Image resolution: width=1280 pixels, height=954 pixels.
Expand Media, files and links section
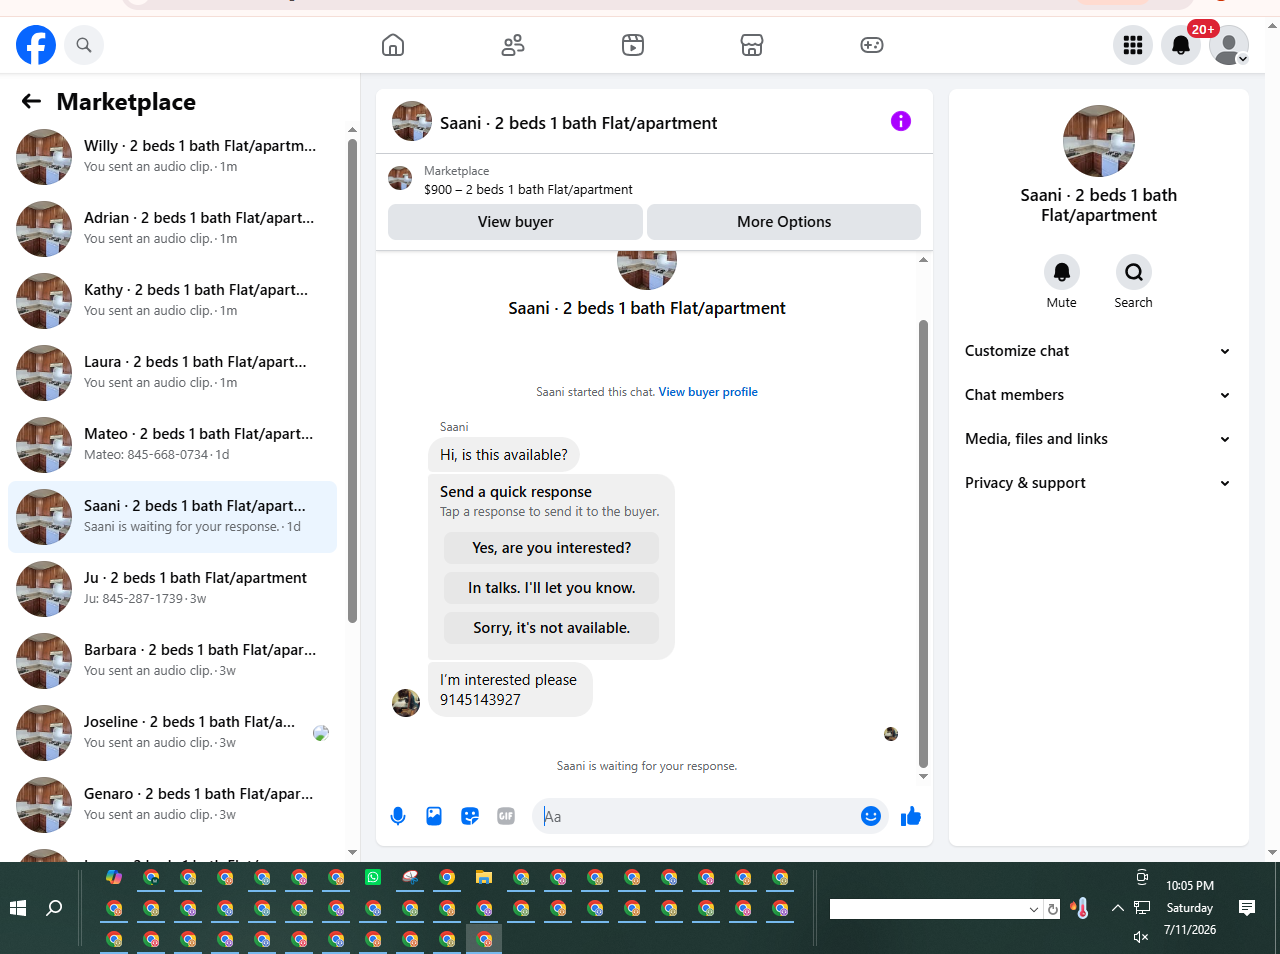click(1098, 439)
